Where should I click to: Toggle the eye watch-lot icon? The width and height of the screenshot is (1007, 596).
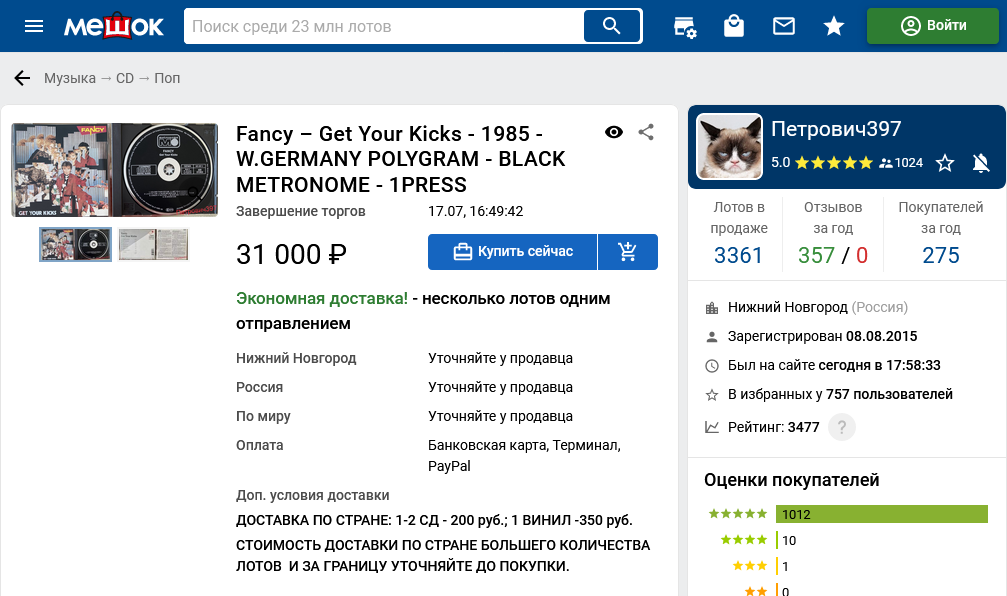(614, 132)
